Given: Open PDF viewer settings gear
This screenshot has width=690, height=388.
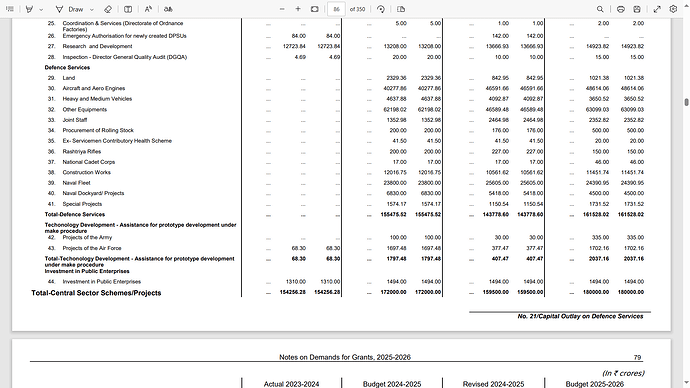Looking at the screenshot, I should click(673, 9).
